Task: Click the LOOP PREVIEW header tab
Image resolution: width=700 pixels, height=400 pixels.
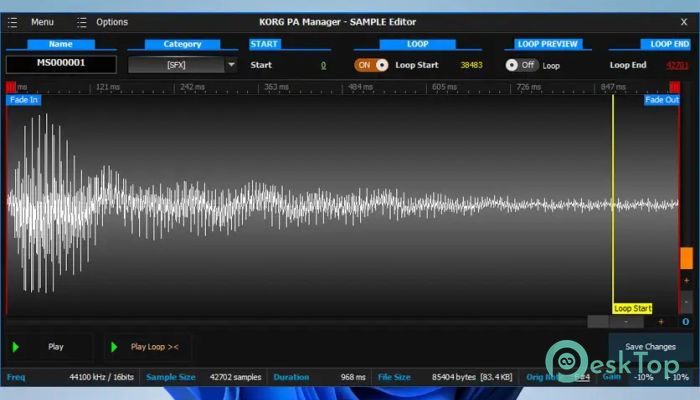Action: (x=548, y=44)
